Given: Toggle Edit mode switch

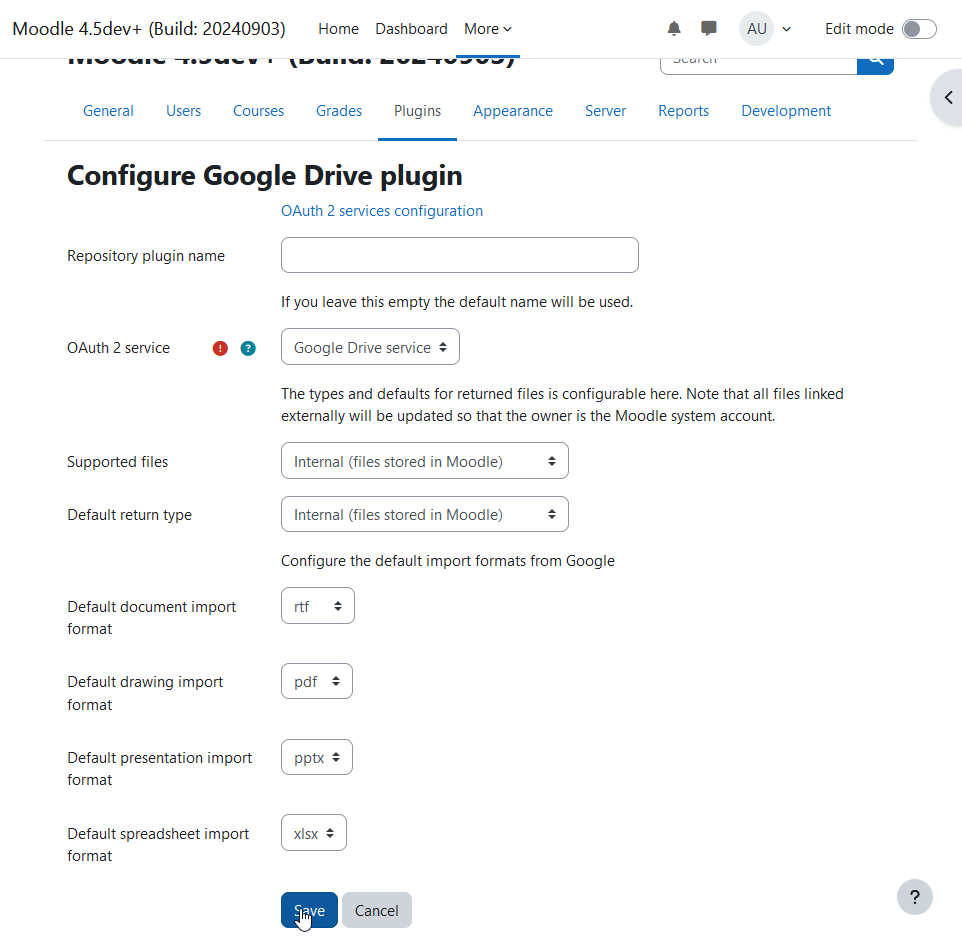Looking at the screenshot, I should (x=919, y=29).
